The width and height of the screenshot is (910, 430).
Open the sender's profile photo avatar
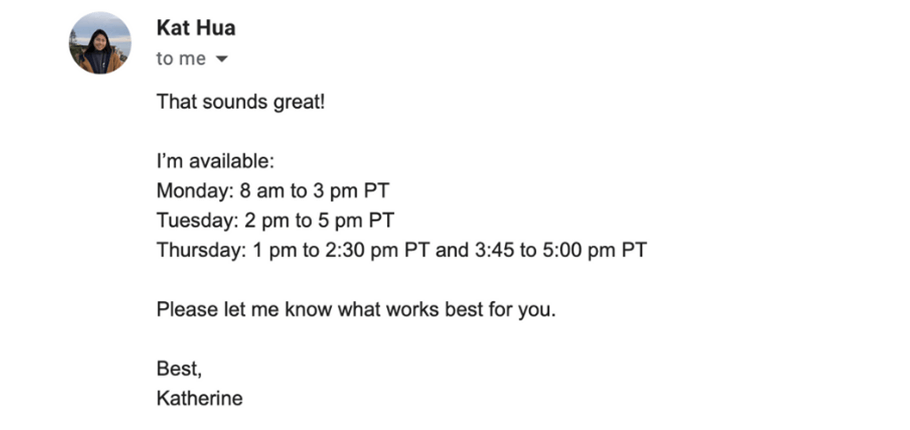click(x=100, y=43)
